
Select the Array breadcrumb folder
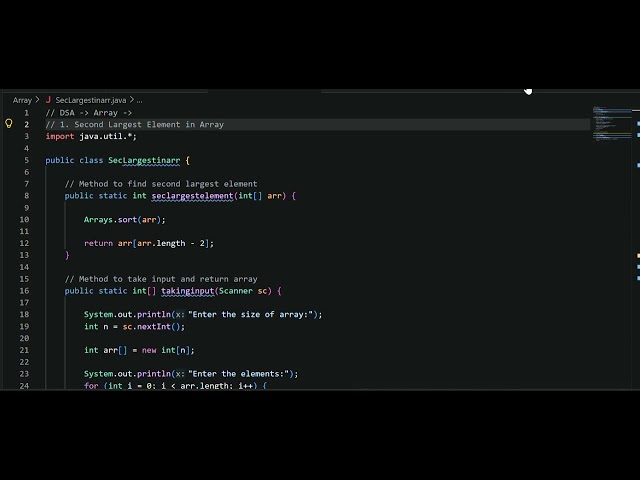(22, 100)
